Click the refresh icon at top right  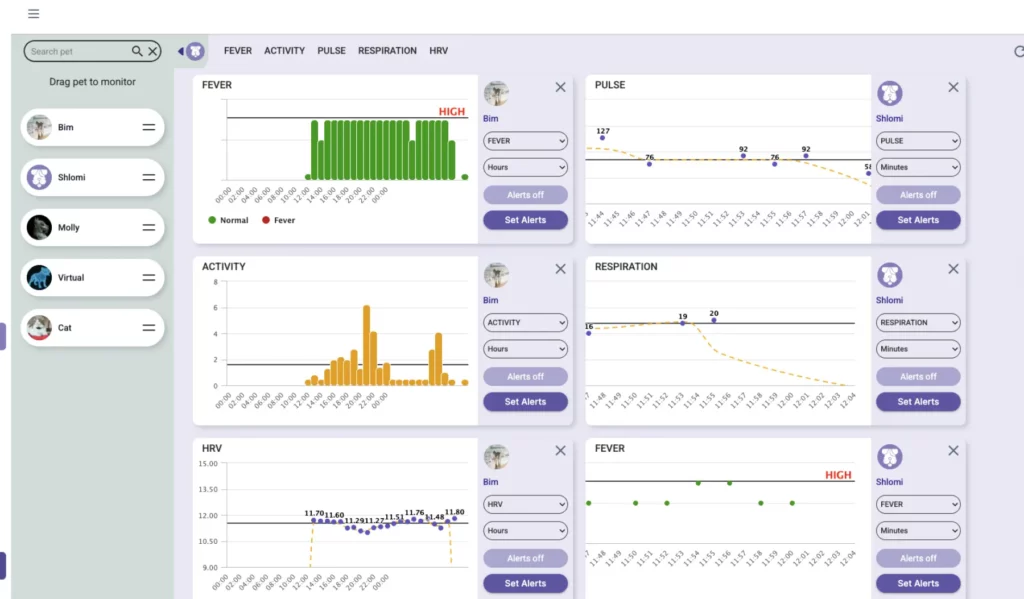(1018, 51)
